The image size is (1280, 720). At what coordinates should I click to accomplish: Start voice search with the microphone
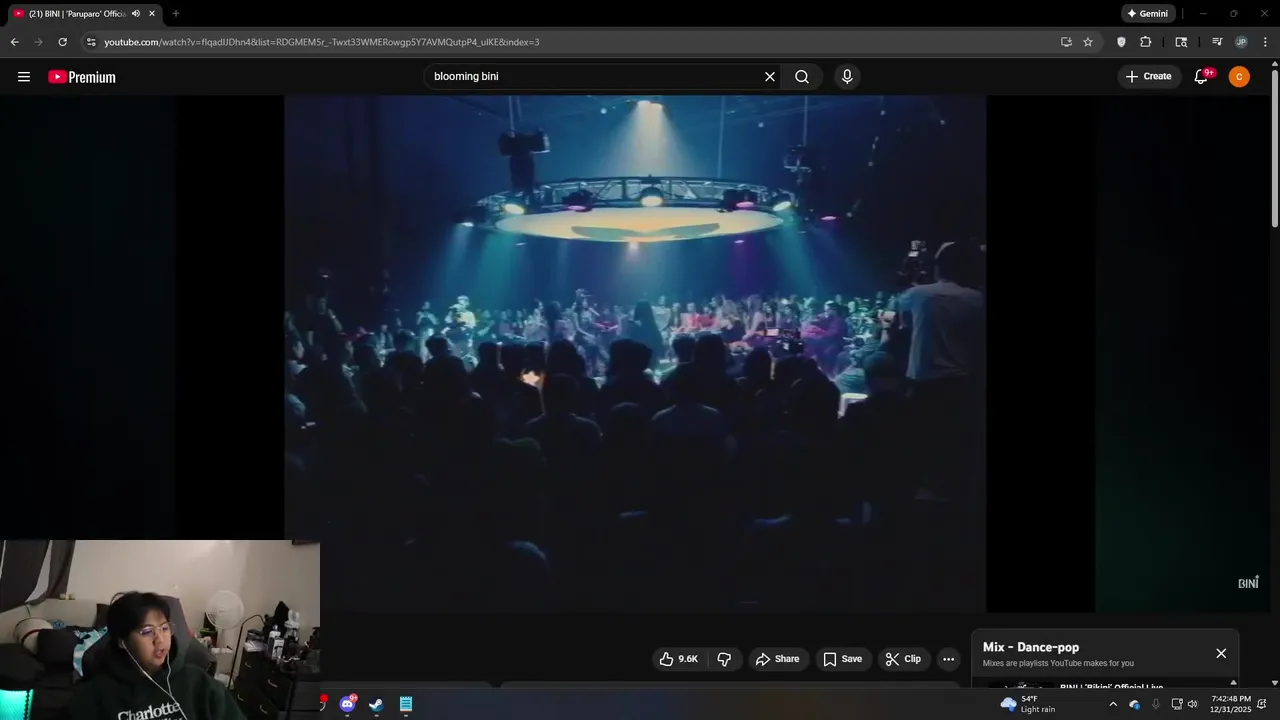point(847,77)
